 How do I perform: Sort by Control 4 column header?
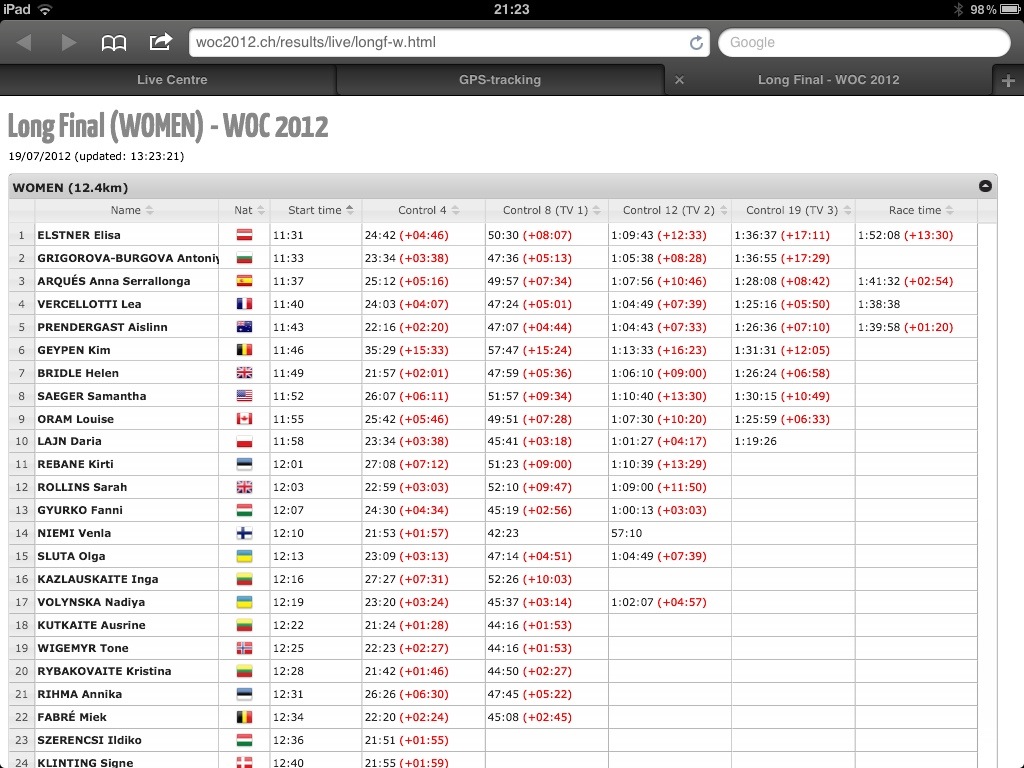pyautogui.click(x=423, y=211)
